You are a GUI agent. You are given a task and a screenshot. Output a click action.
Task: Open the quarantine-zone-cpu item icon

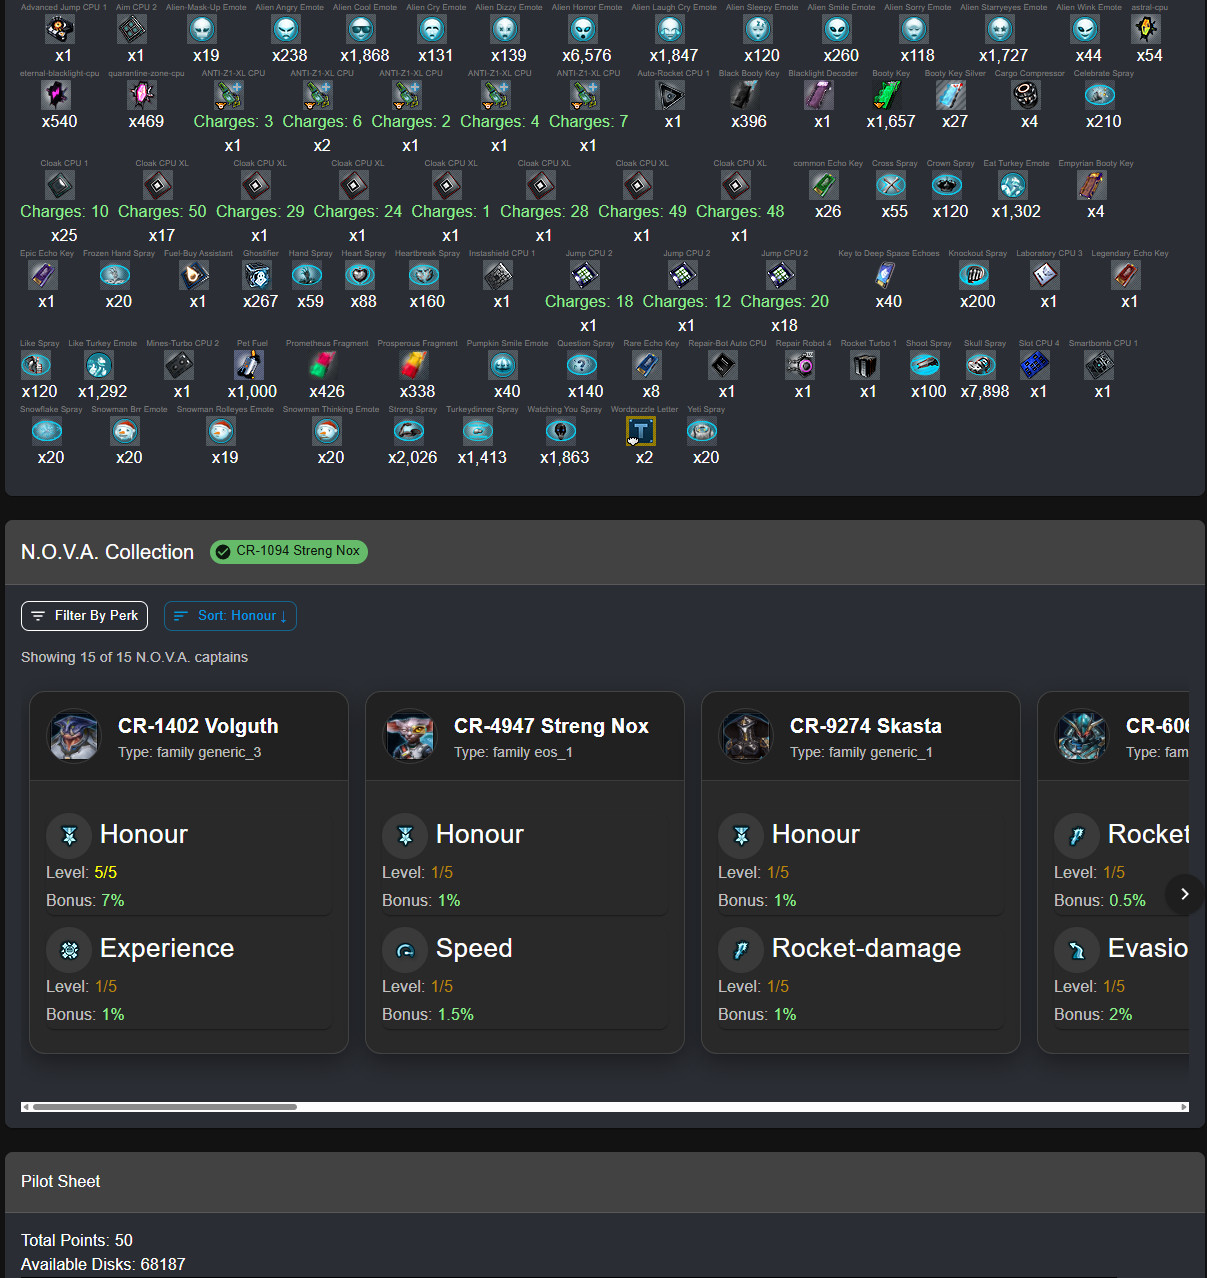143,96
